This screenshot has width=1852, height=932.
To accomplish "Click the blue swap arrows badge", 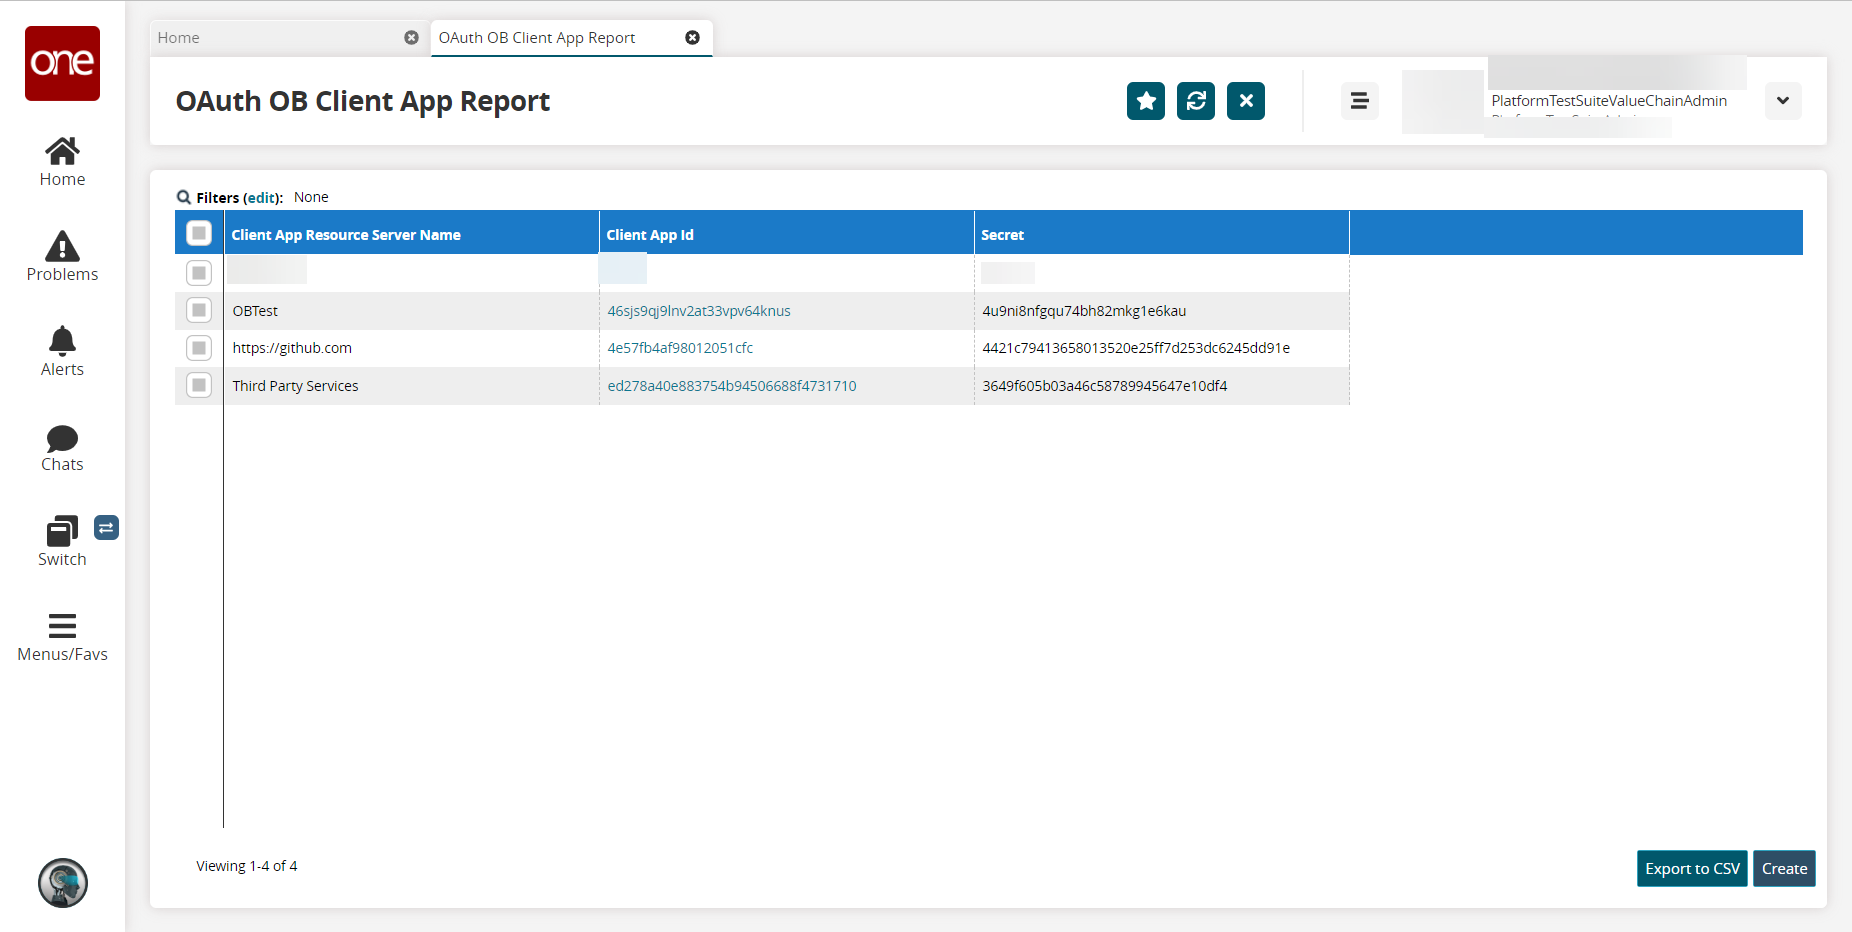I will click(x=106, y=527).
